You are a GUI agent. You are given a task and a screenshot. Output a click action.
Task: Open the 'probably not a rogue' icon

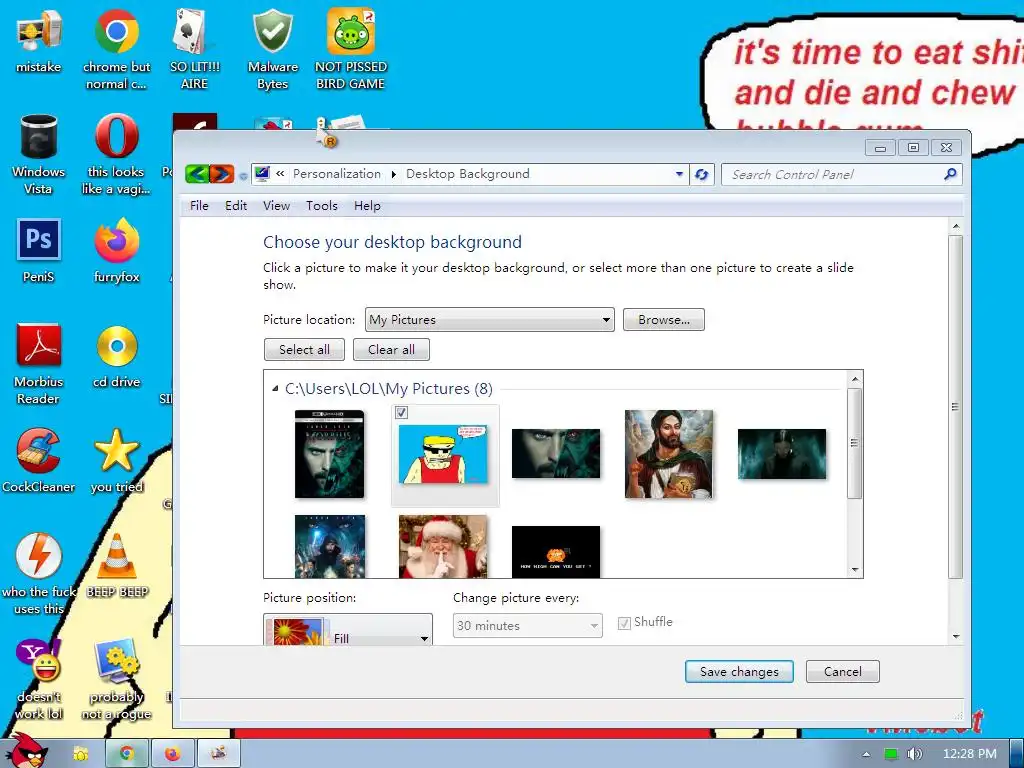coord(116,679)
